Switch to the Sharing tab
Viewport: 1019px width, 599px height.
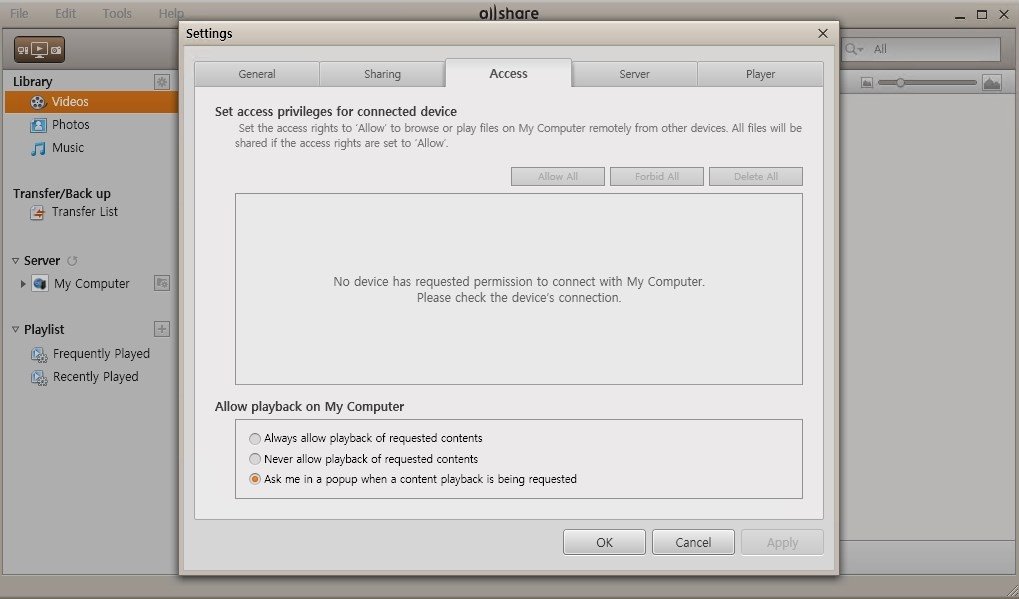coord(382,74)
